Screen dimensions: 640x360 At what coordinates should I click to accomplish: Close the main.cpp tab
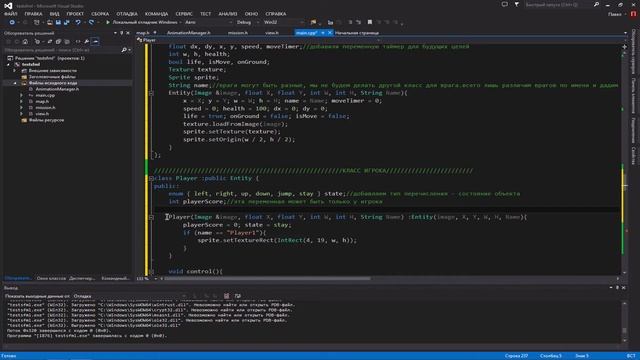(x=330, y=33)
